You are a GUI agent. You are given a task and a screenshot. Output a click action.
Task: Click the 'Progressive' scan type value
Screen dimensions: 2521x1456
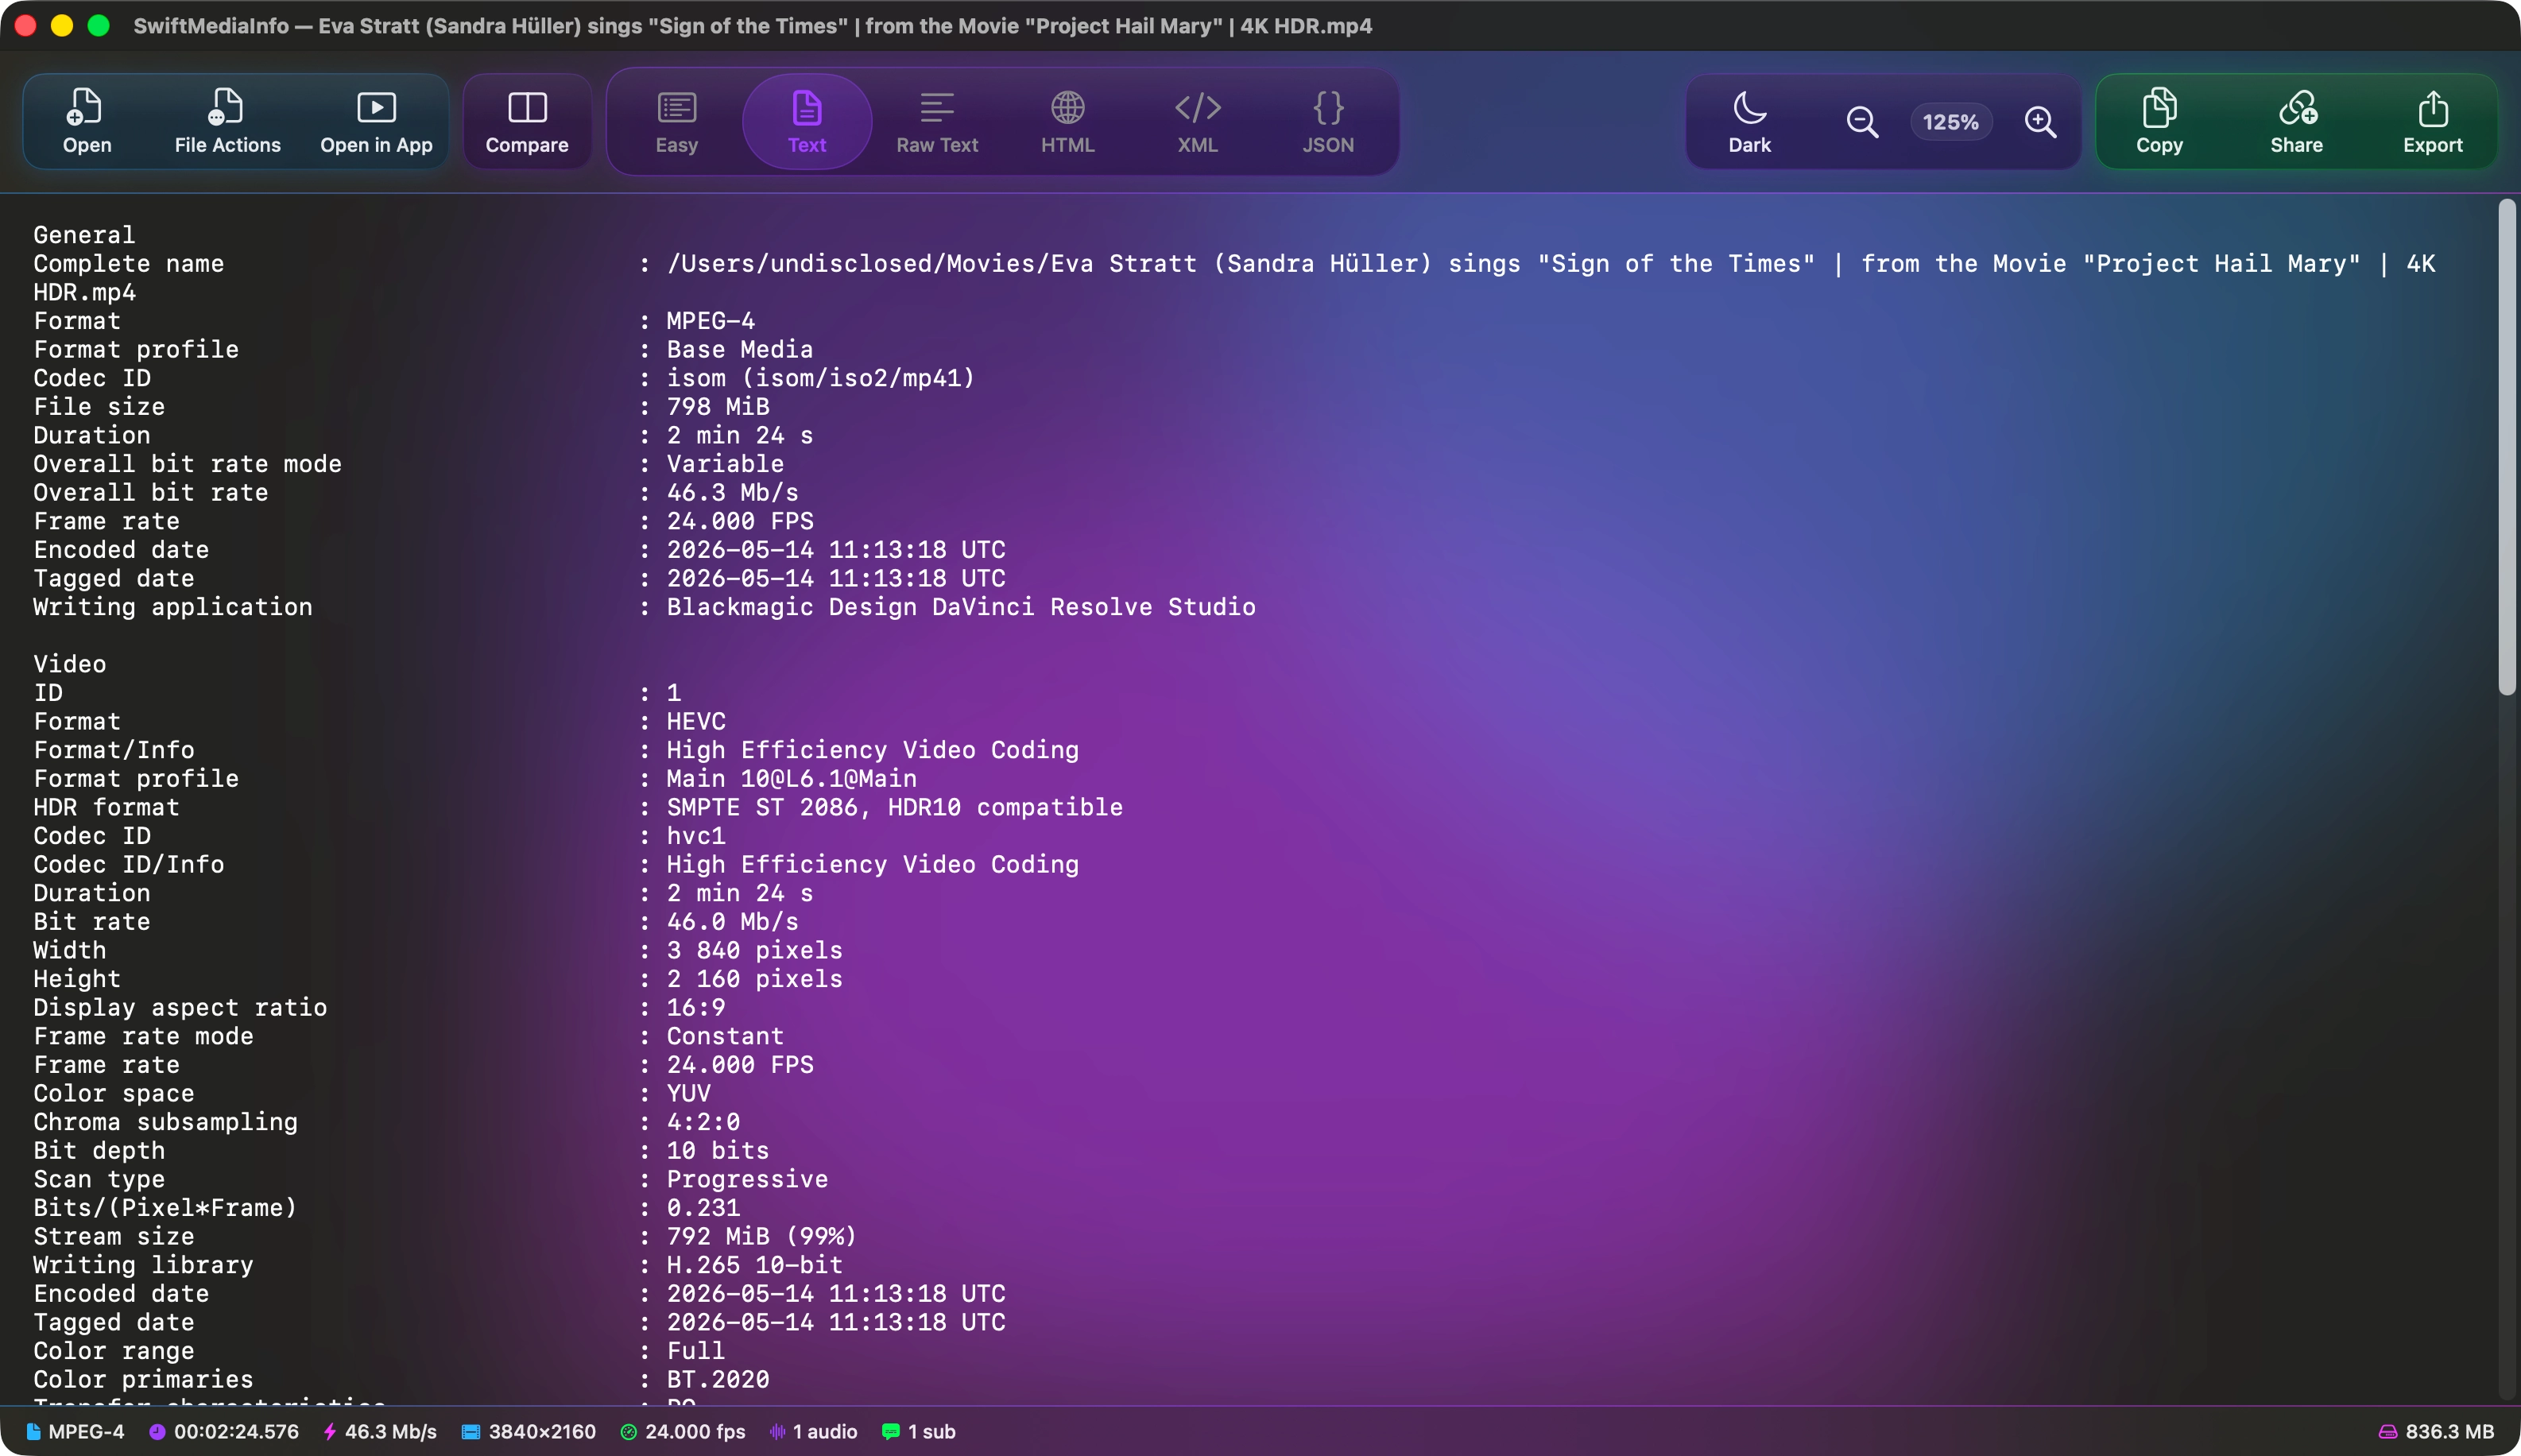click(x=748, y=1179)
